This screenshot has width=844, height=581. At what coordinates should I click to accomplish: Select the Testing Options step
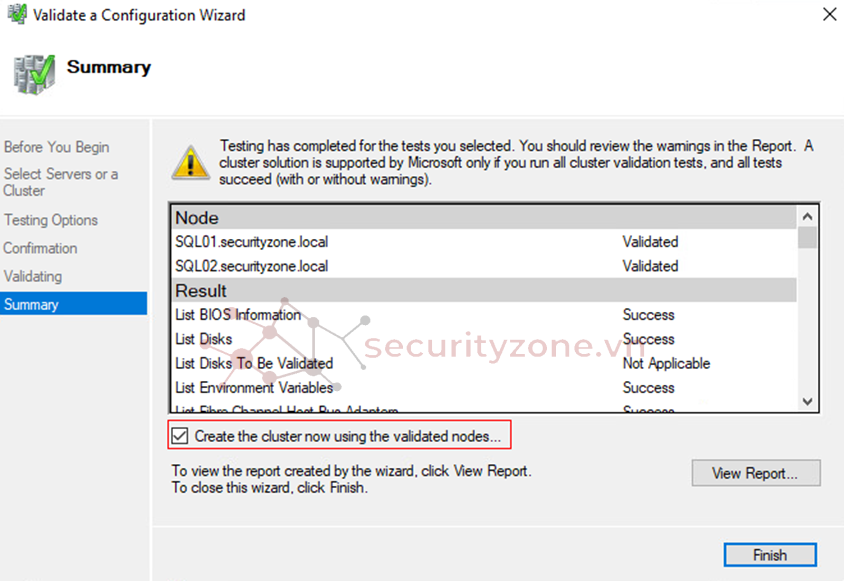click(x=50, y=220)
